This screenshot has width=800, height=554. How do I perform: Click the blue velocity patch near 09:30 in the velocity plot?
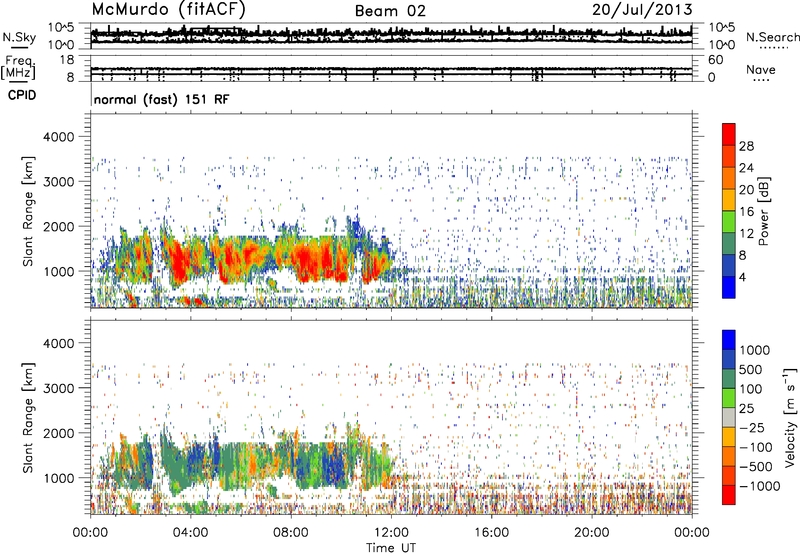334,467
